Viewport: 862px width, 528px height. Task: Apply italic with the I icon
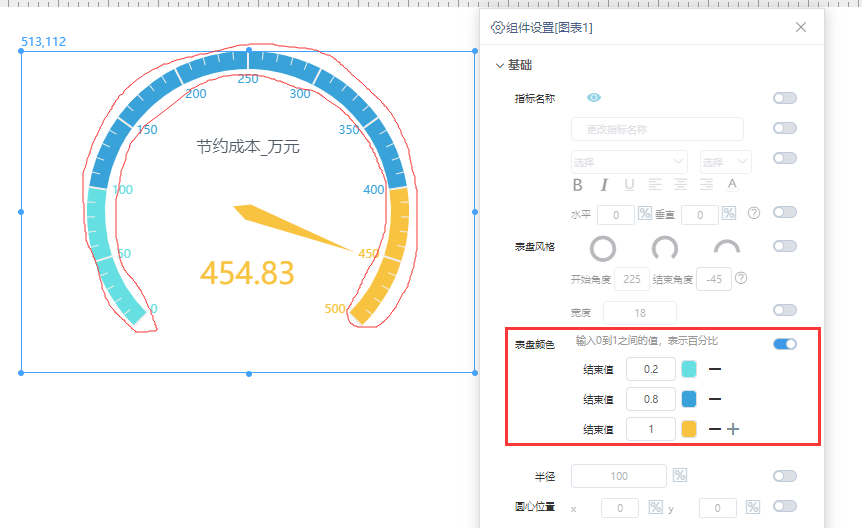pos(604,185)
